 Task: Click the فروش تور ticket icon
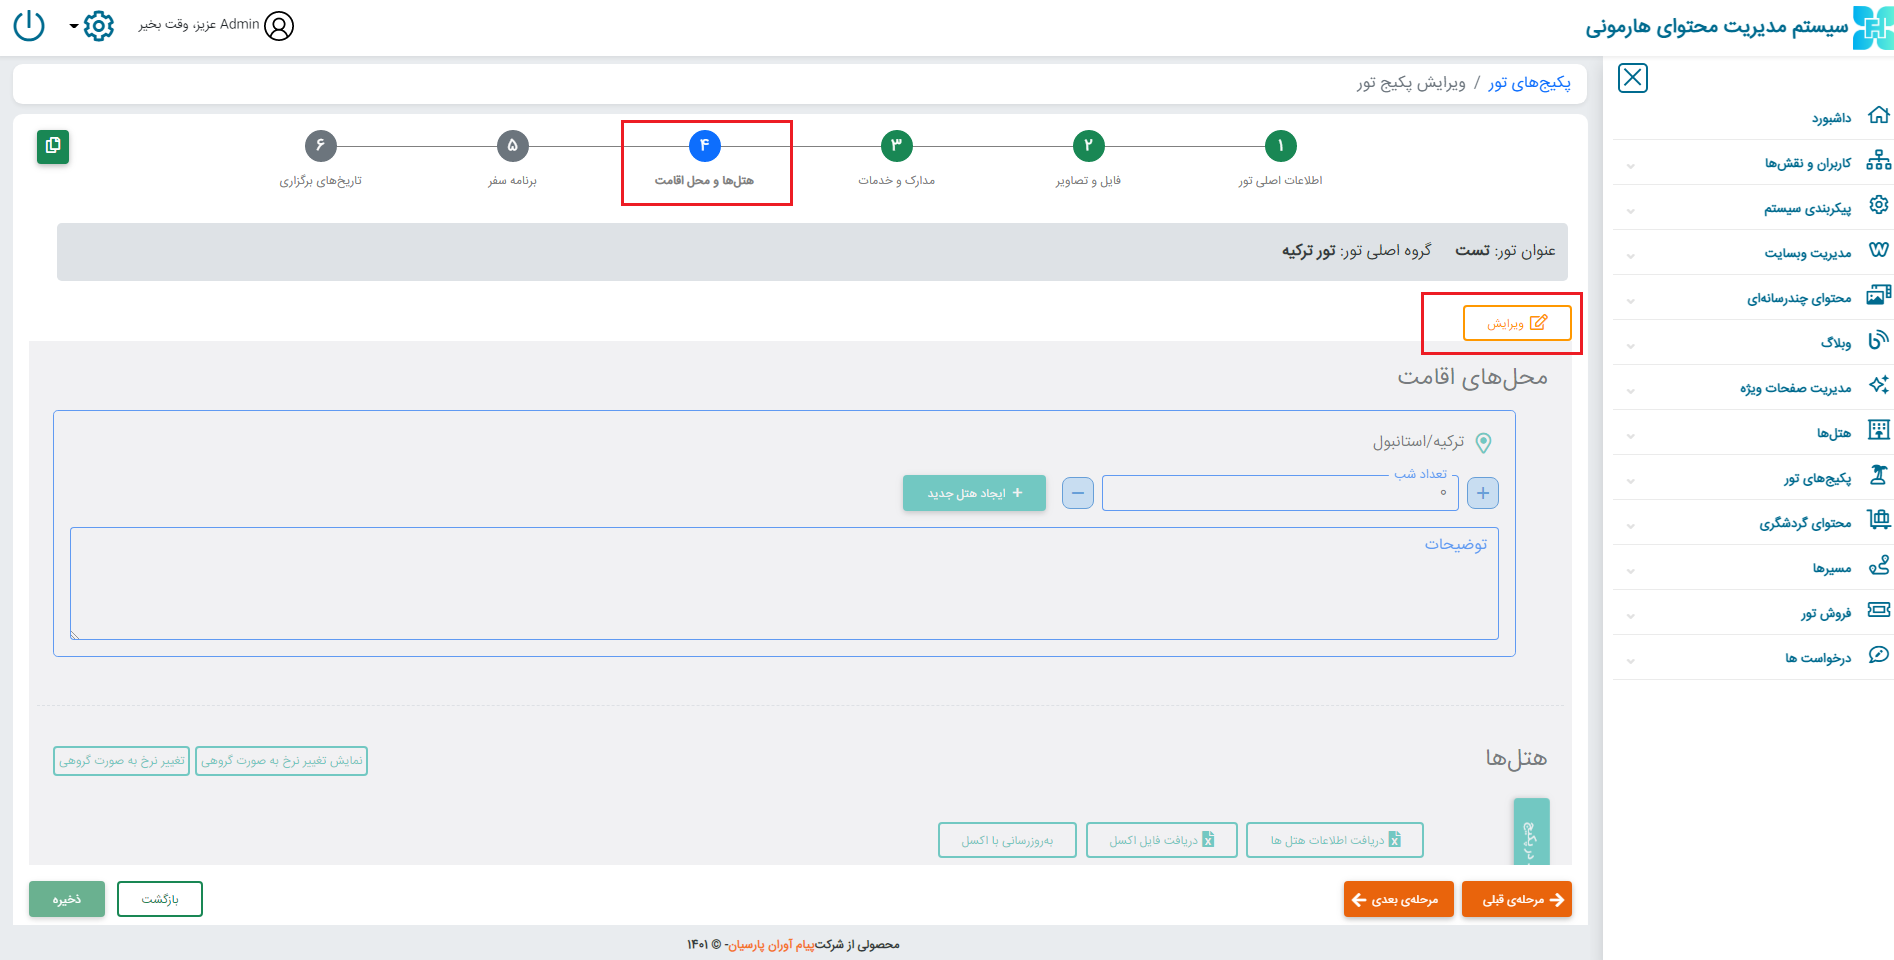click(x=1878, y=610)
